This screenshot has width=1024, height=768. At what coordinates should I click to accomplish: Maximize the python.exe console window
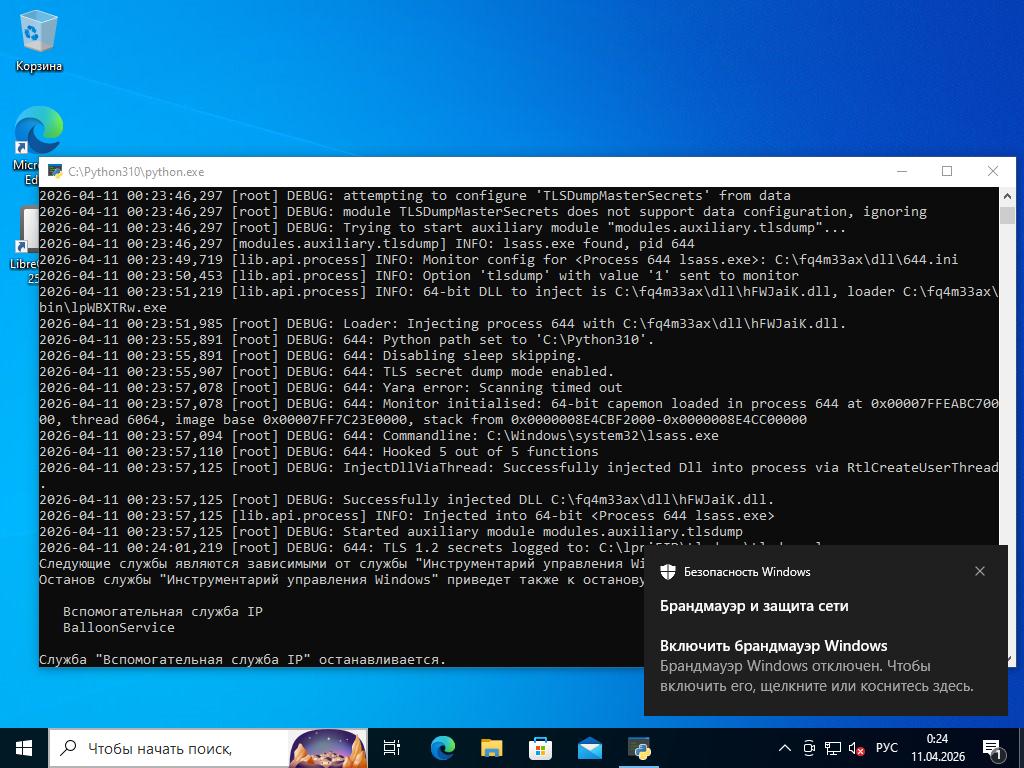947,171
